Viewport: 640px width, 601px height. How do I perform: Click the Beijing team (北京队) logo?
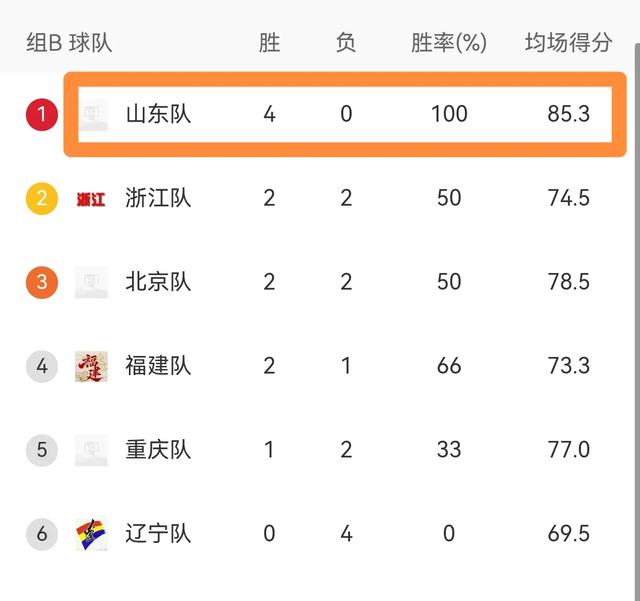click(x=91, y=282)
